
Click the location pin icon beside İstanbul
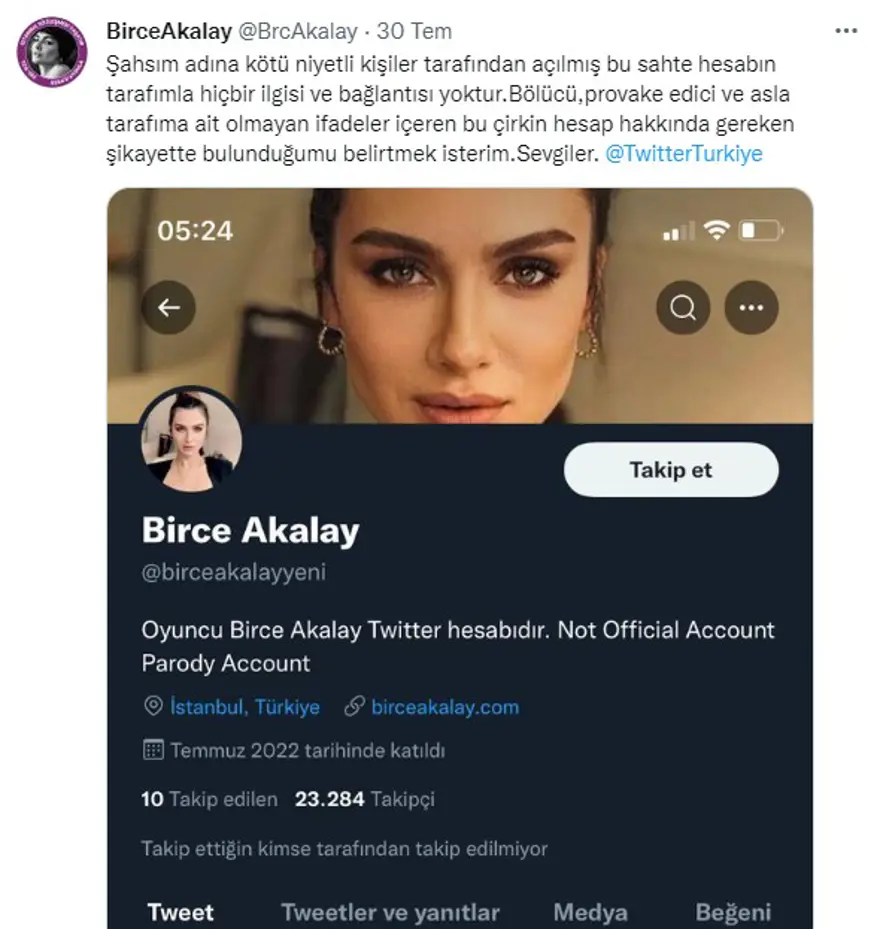click(153, 707)
